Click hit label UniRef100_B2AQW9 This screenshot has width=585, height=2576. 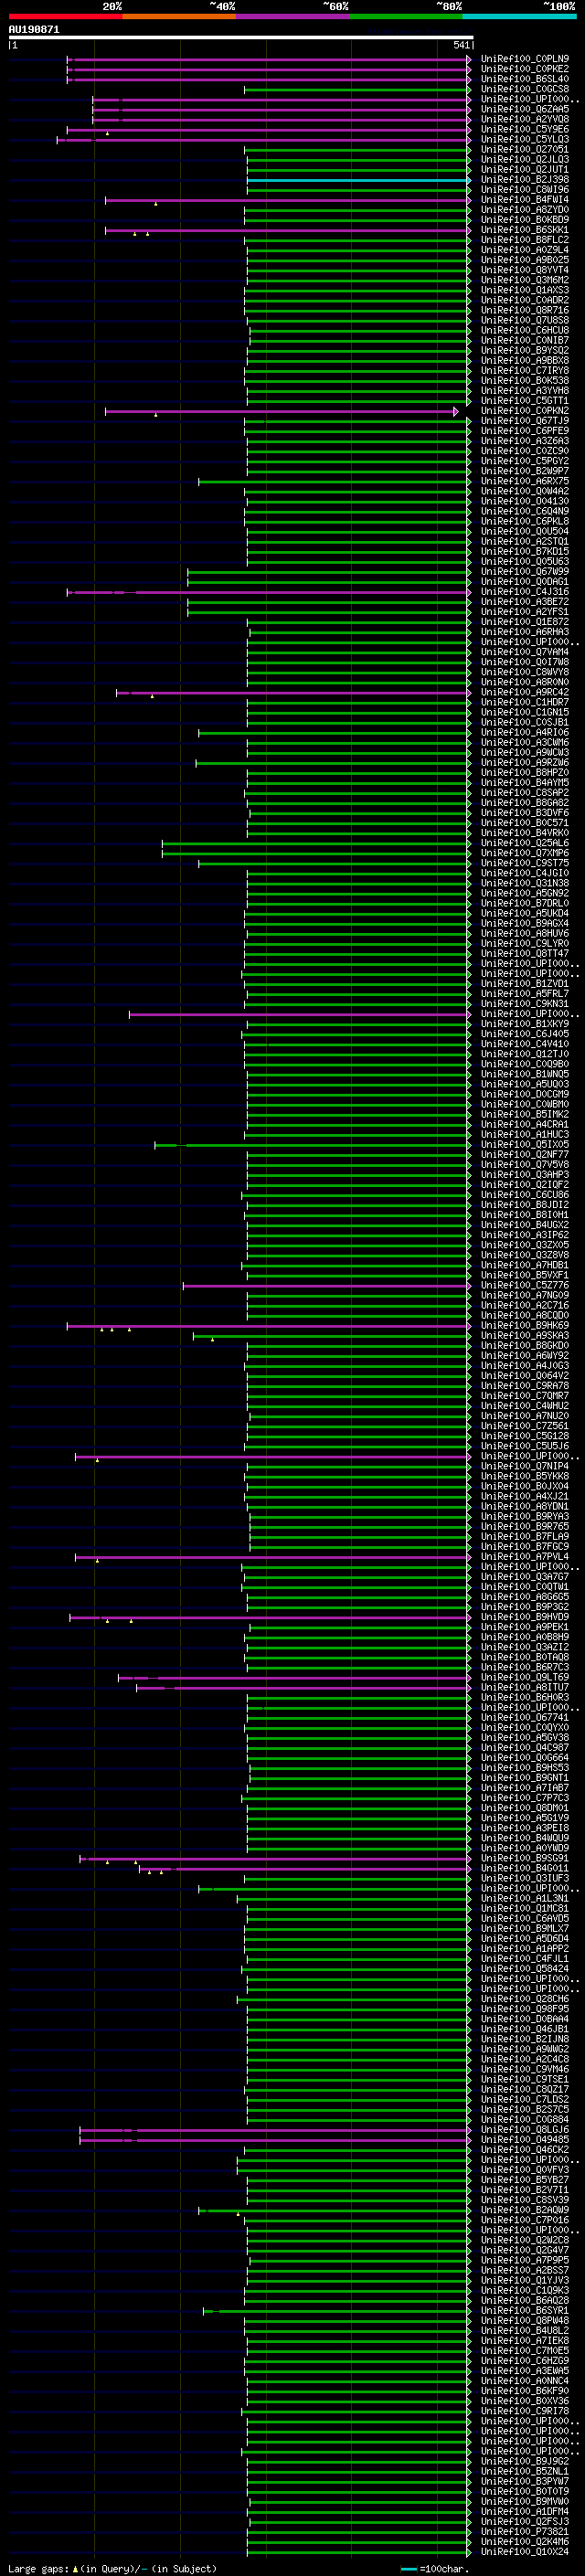524,2210
